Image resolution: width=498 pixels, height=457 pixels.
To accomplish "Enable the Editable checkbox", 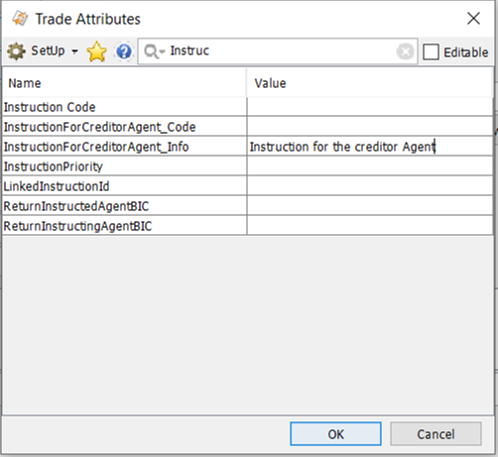I will [431, 52].
